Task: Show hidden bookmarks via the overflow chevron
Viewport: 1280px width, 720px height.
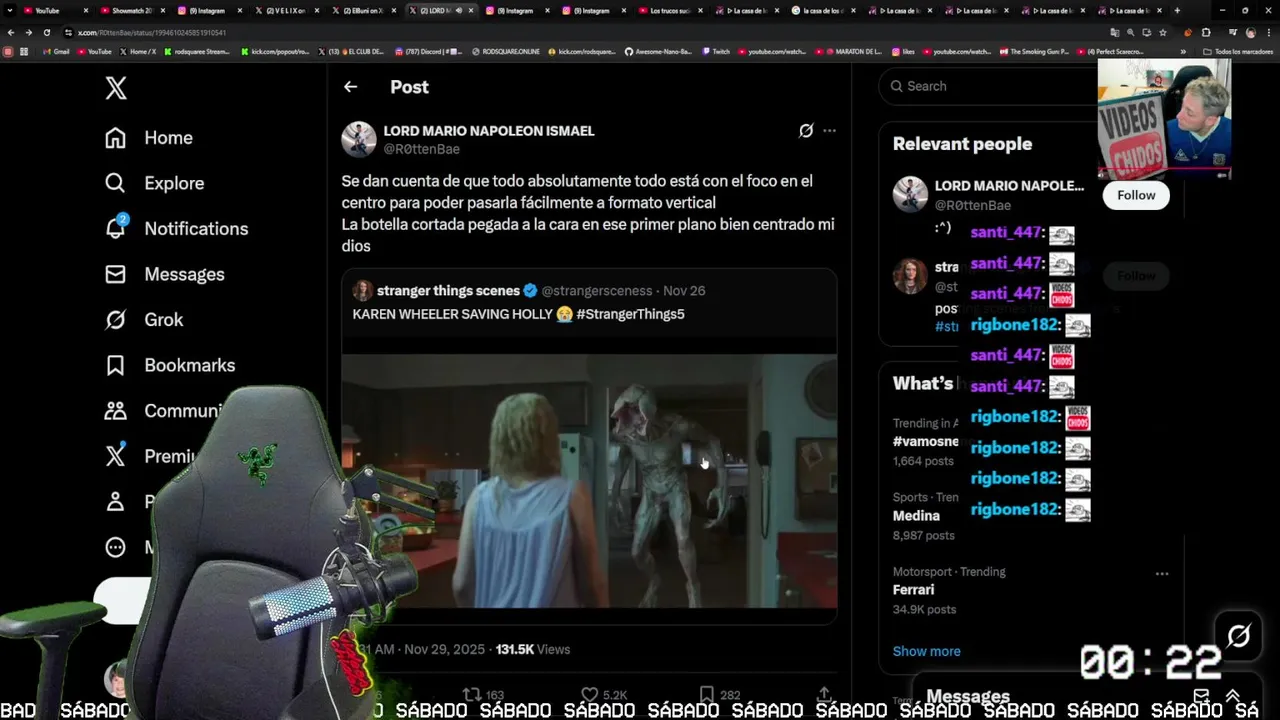Action: point(1183,51)
